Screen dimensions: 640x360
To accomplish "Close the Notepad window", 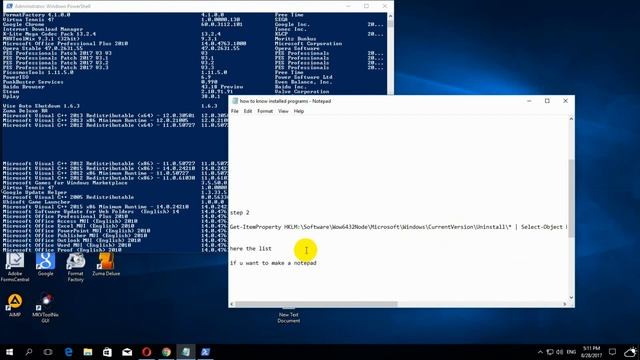I will [565, 101].
